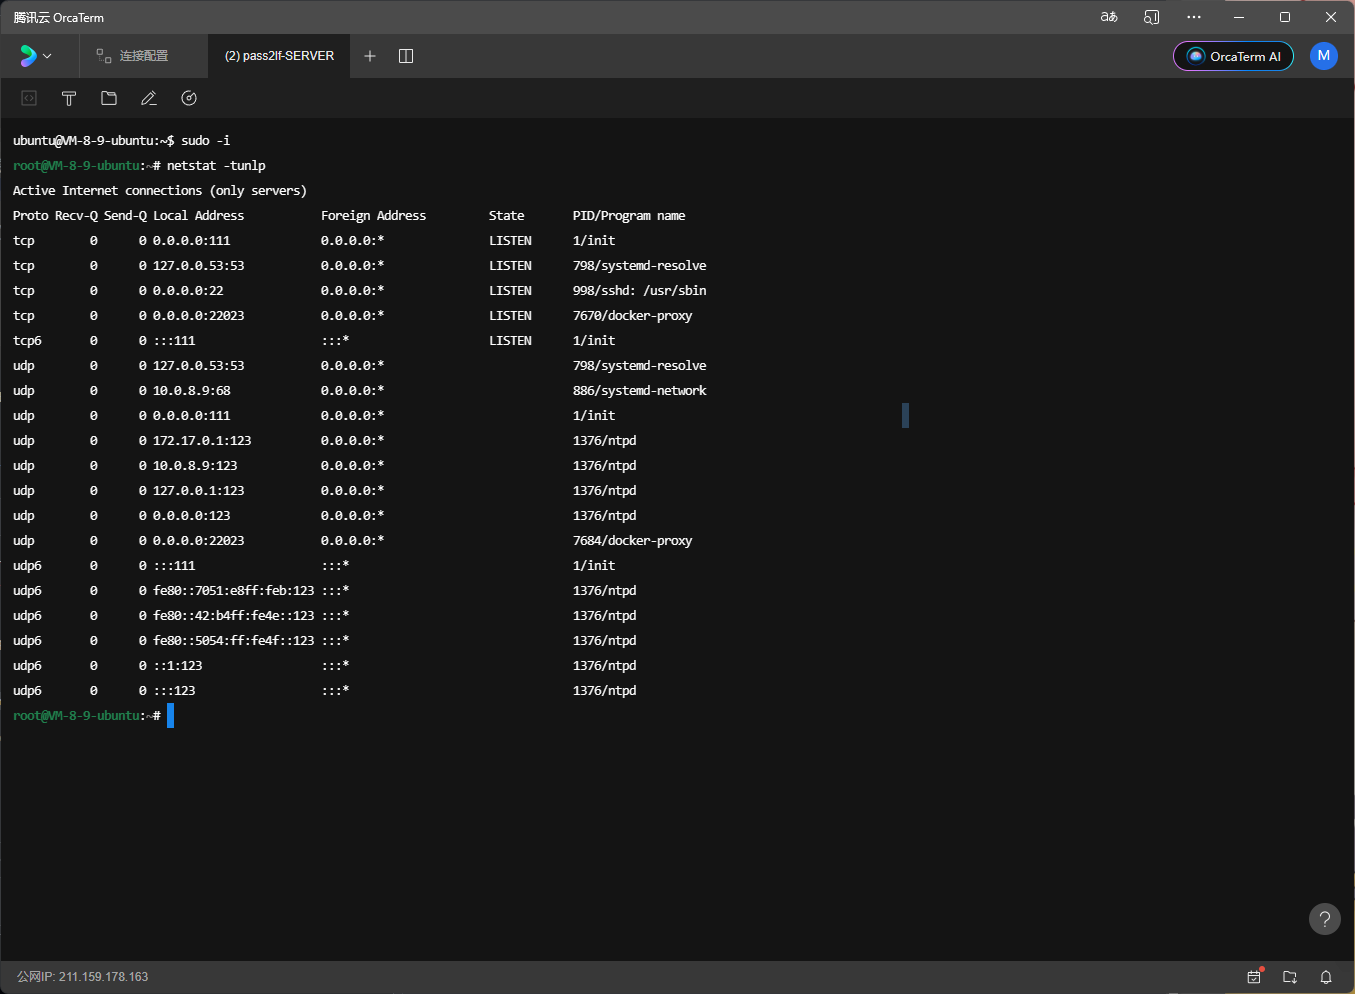Toggle the language switch aあ icon
The width and height of the screenshot is (1355, 994).
(x=1108, y=17)
